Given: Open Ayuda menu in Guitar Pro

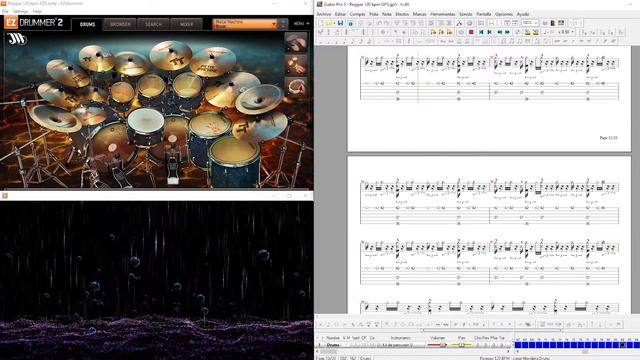Looking at the screenshot, I should (522, 14).
